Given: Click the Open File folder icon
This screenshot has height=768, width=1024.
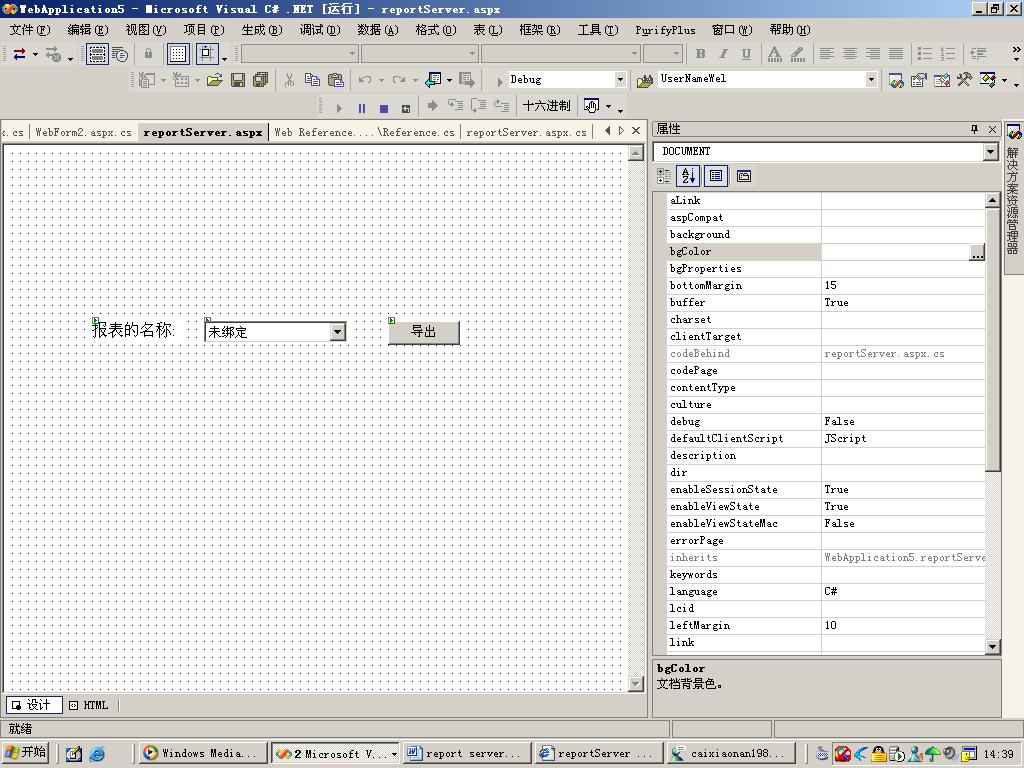Looking at the screenshot, I should (x=215, y=80).
